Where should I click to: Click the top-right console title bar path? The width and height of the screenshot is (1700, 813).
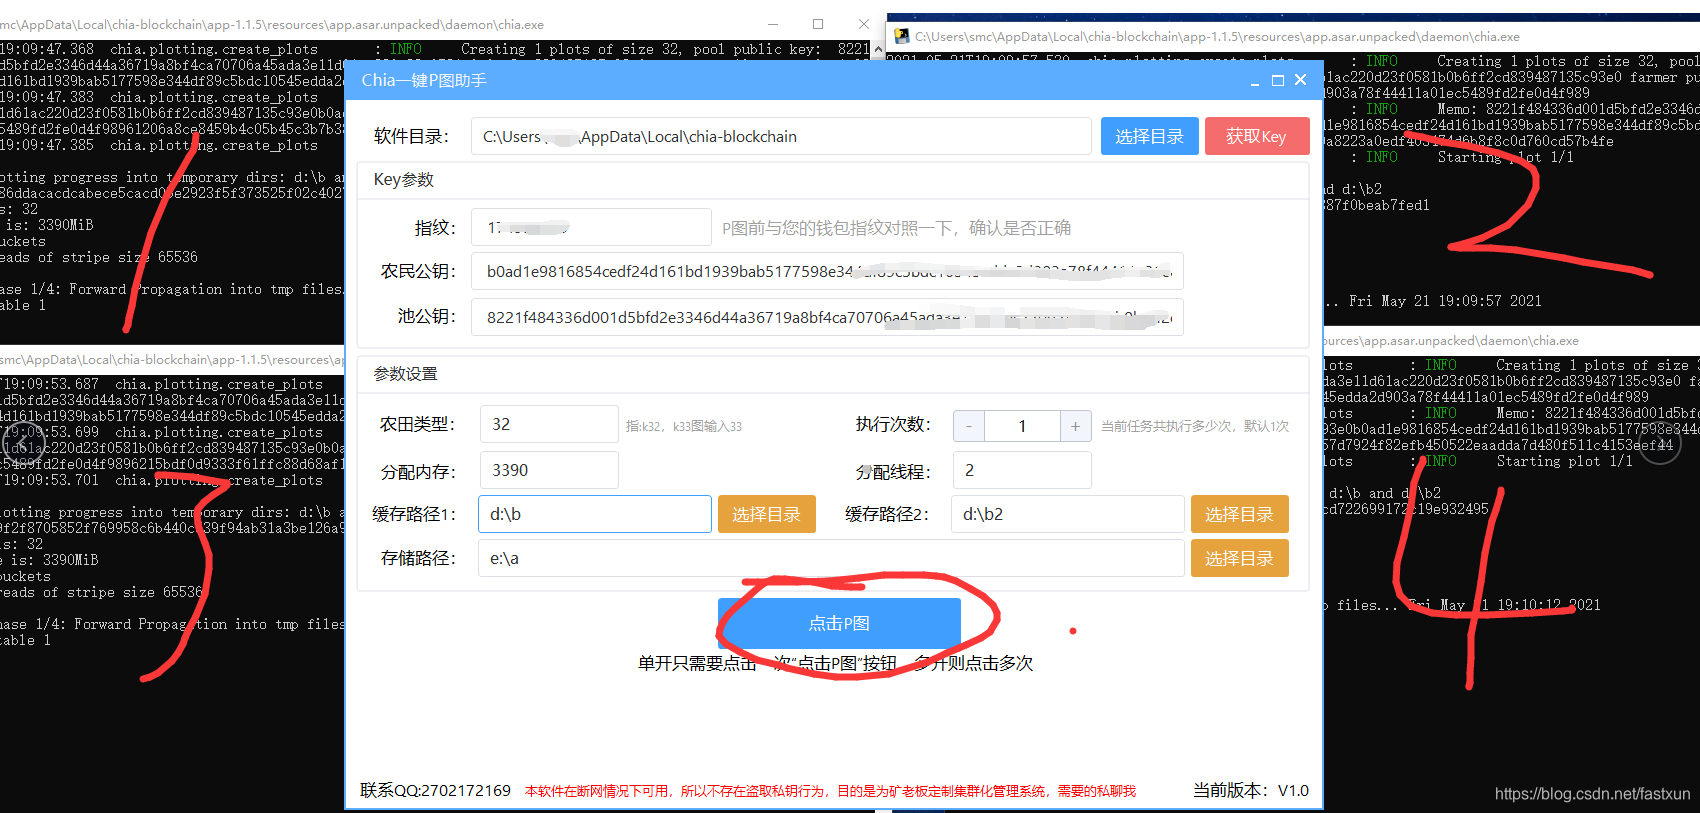point(1217,37)
